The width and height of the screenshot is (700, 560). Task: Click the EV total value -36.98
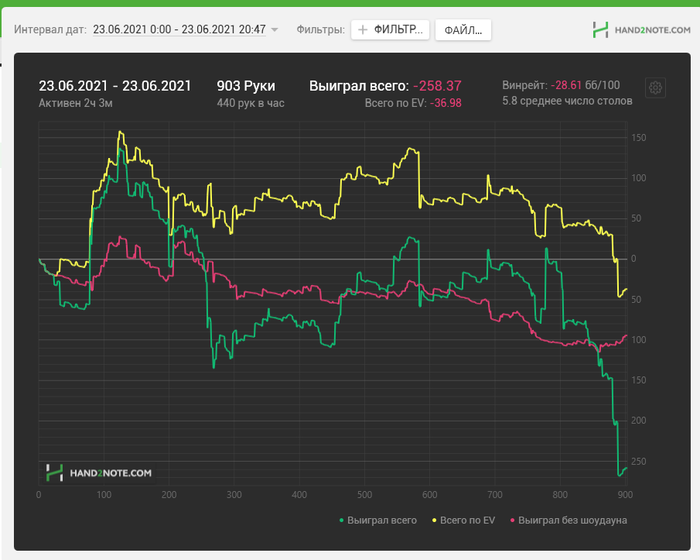[x=446, y=103]
